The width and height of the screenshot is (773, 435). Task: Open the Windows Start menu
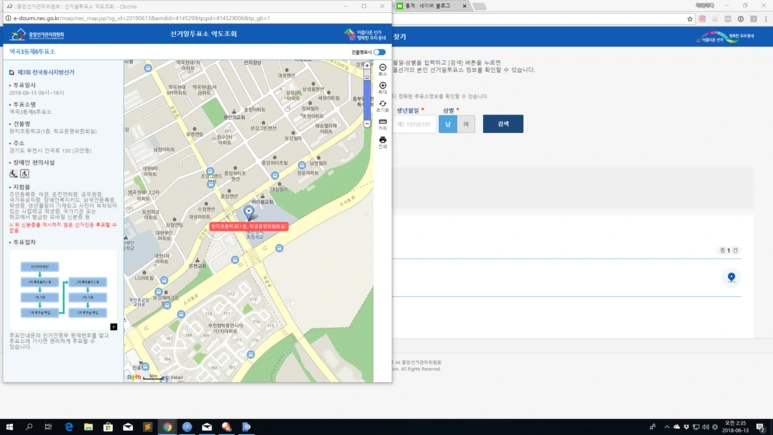(x=9, y=427)
